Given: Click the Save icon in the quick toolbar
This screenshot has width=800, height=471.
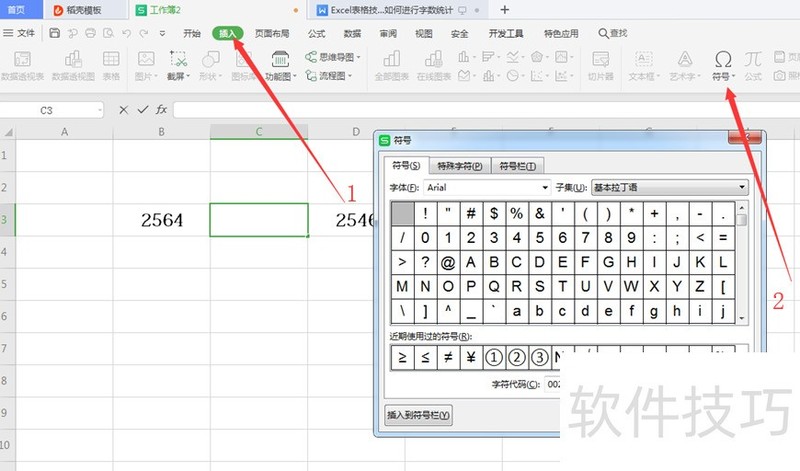Looking at the screenshot, I should click(55, 33).
